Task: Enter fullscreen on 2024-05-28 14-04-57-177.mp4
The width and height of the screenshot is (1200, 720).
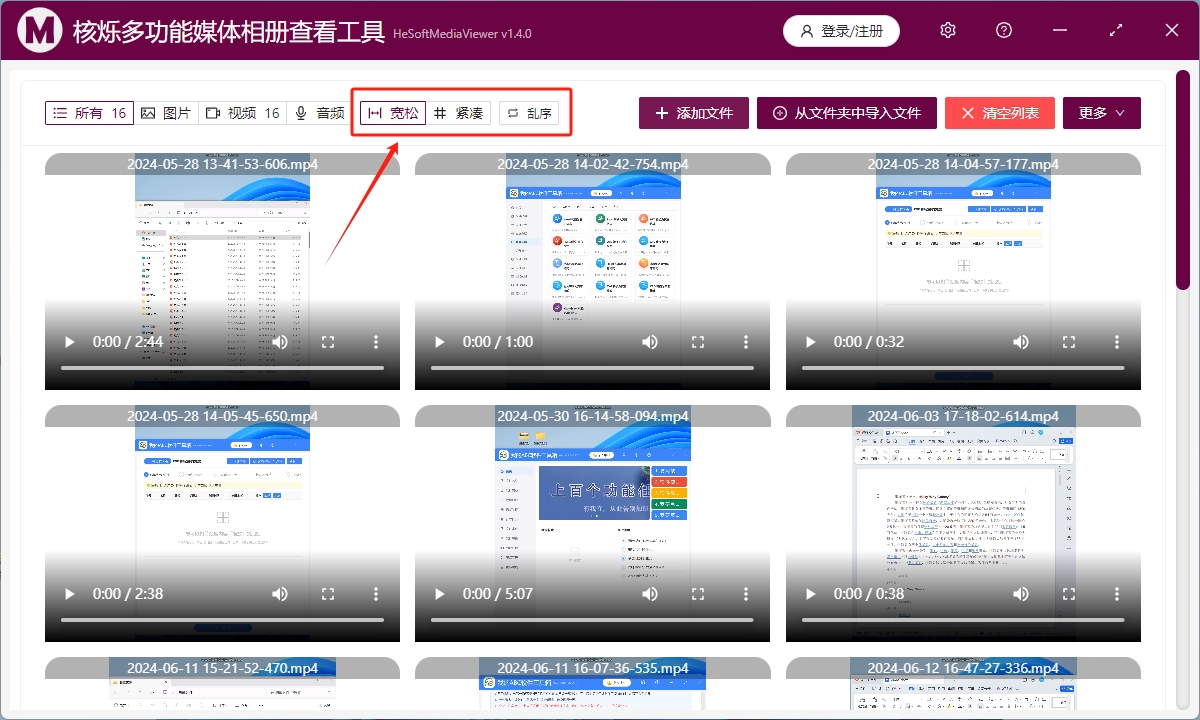Action: pyautogui.click(x=1068, y=342)
